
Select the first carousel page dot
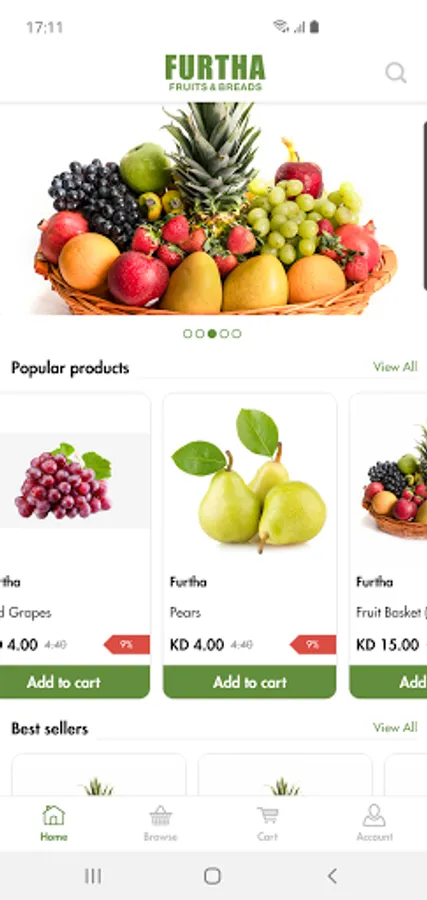(x=188, y=333)
